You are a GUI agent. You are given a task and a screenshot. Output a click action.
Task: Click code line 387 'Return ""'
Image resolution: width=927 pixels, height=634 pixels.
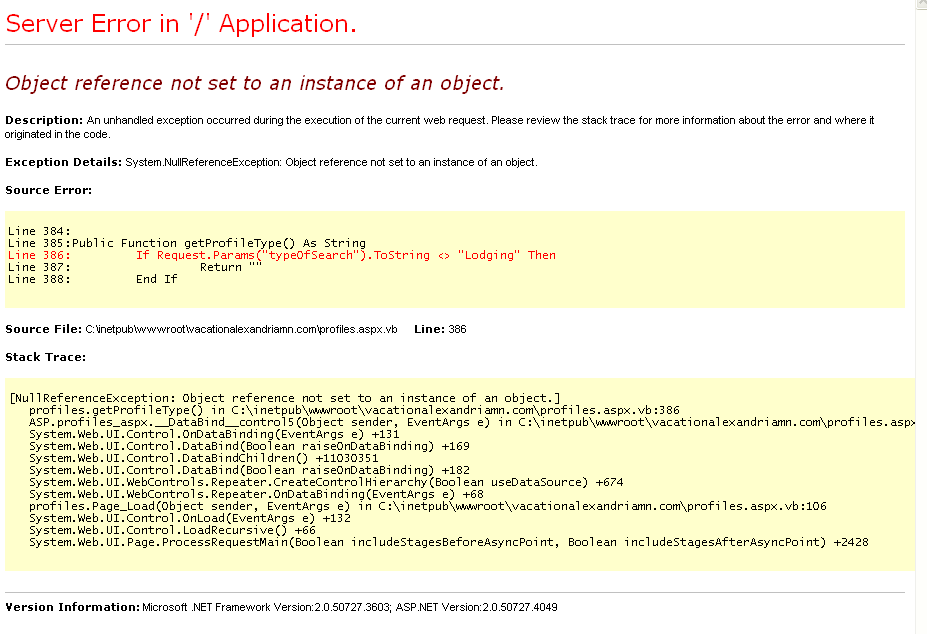(x=135, y=267)
